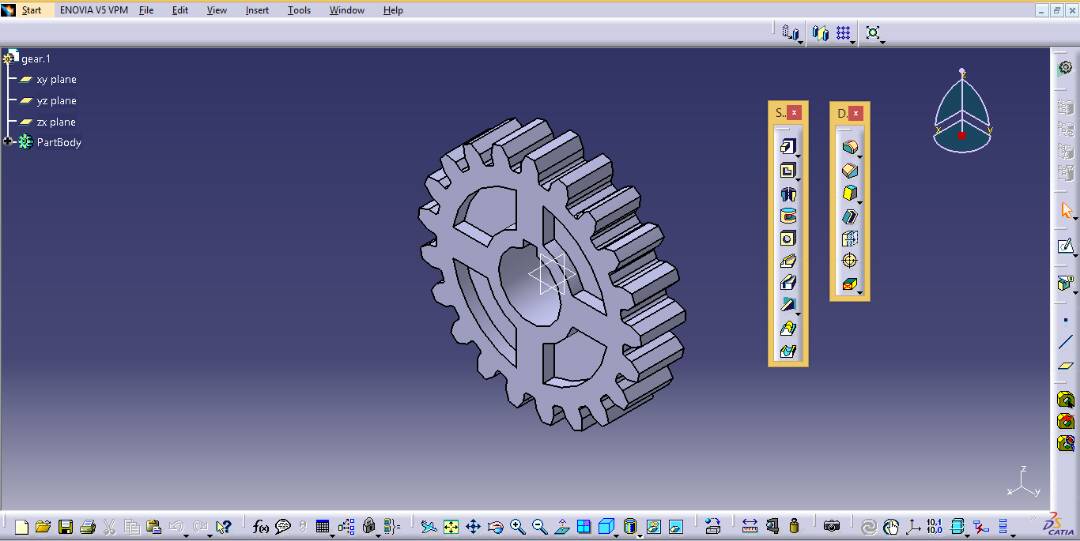Select the xy plane in specification tree

coord(56,79)
